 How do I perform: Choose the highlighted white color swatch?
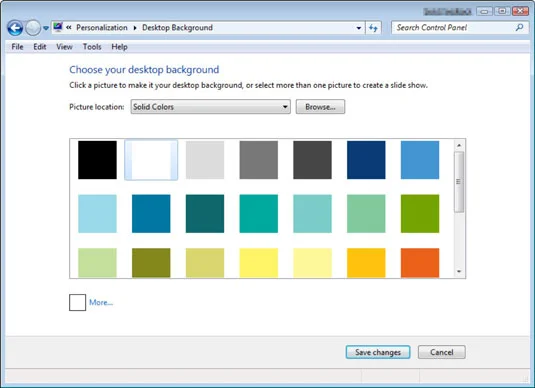tap(151, 160)
